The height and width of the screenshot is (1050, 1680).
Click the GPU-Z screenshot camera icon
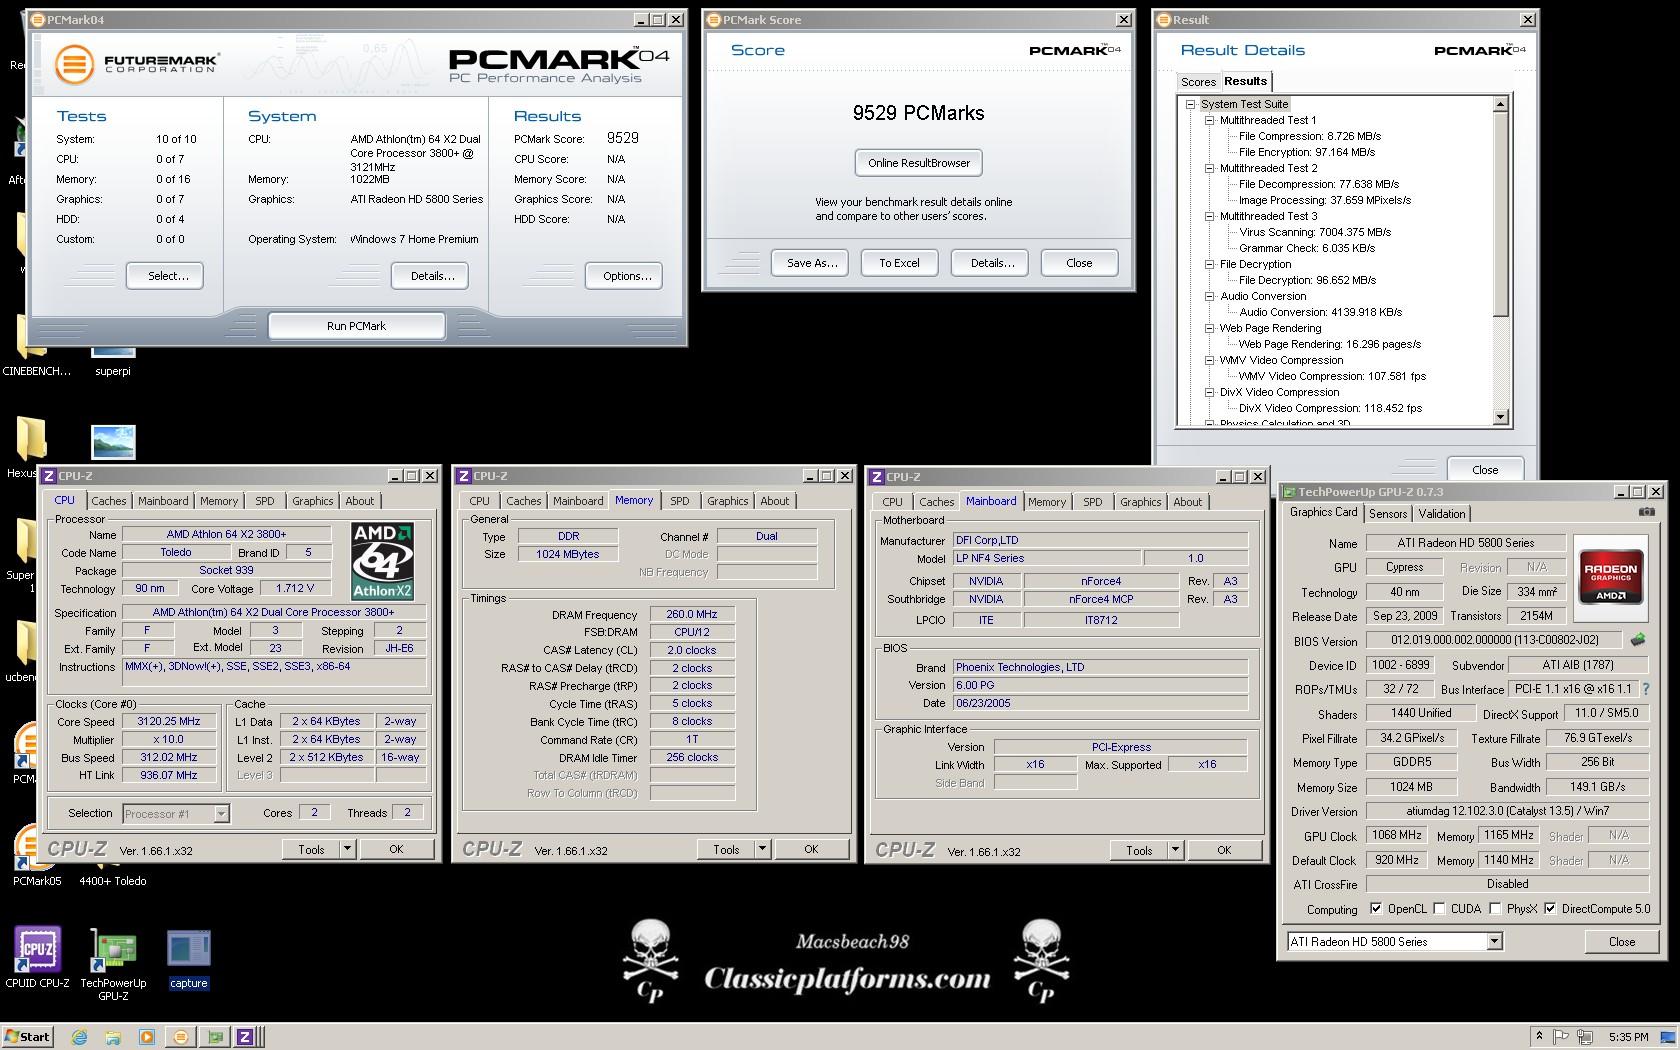coord(1646,512)
